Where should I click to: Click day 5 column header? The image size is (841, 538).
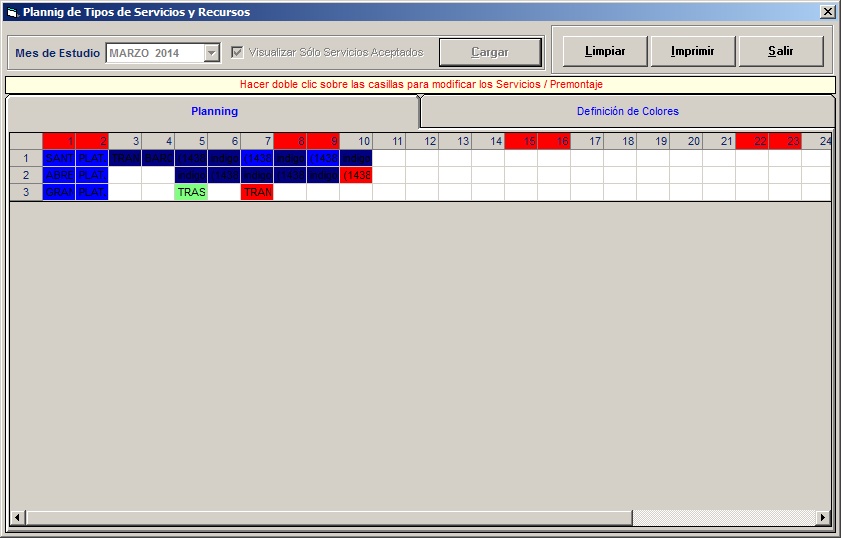tap(191, 141)
